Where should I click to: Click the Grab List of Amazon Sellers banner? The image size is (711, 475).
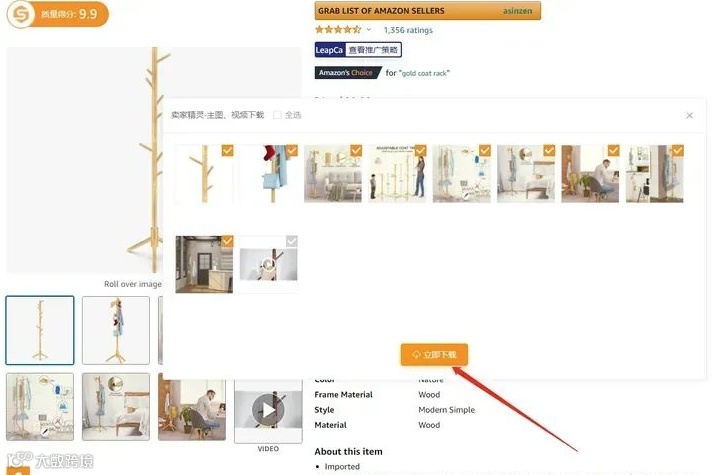[x=428, y=11]
